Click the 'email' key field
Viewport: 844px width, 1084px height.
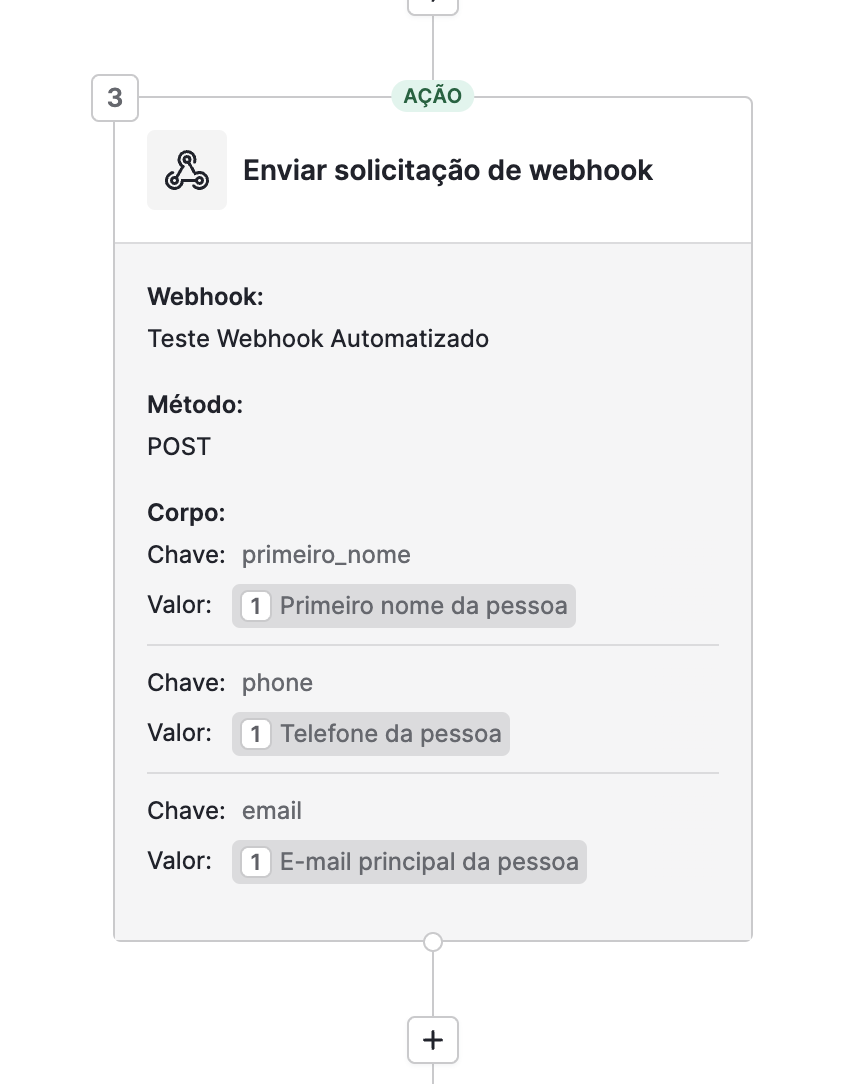tap(272, 811)
